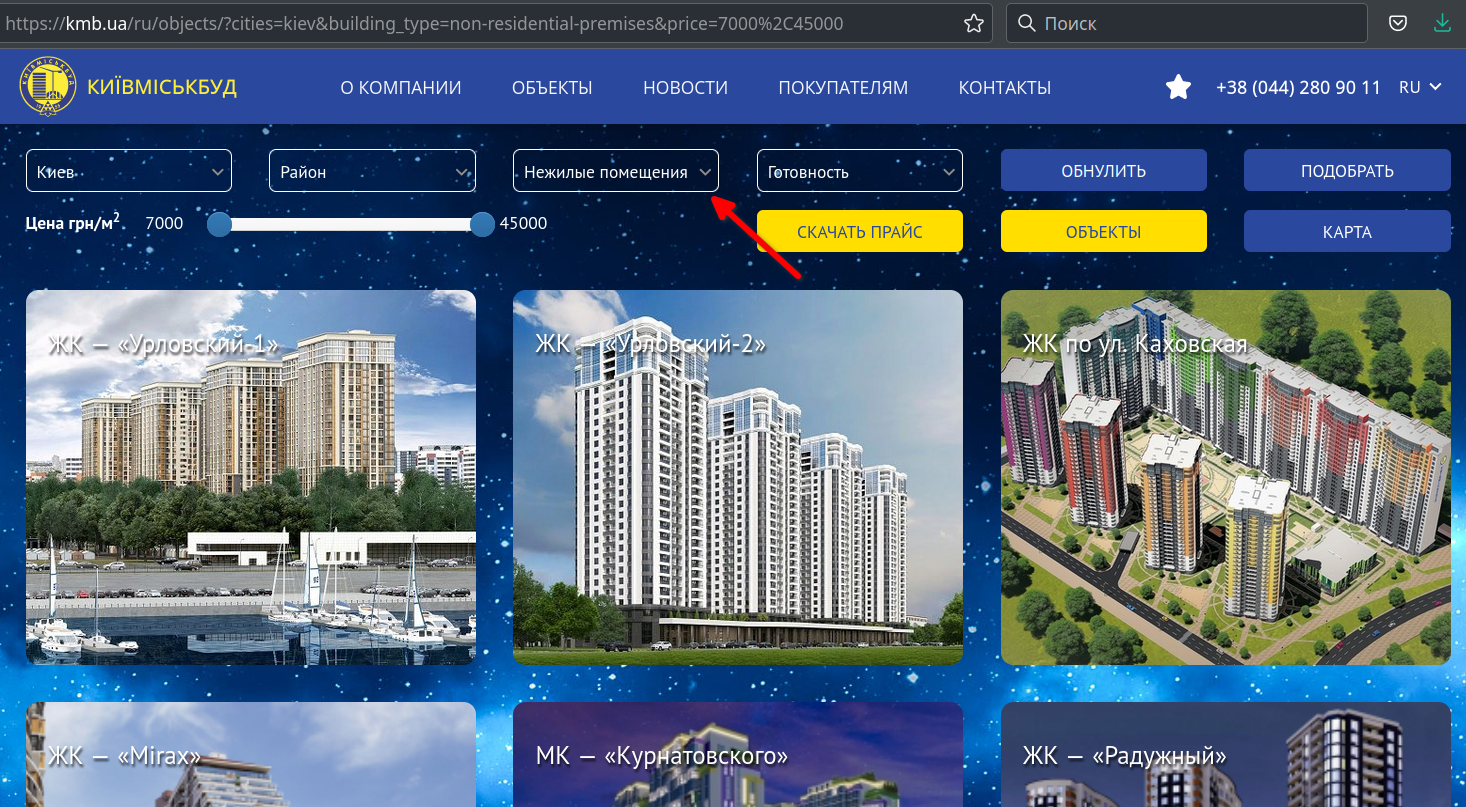Viewport: 1466px width, 807px height.
Task: Open the ЖК по ул. Каховская card
Action: tap(1226, 477)
